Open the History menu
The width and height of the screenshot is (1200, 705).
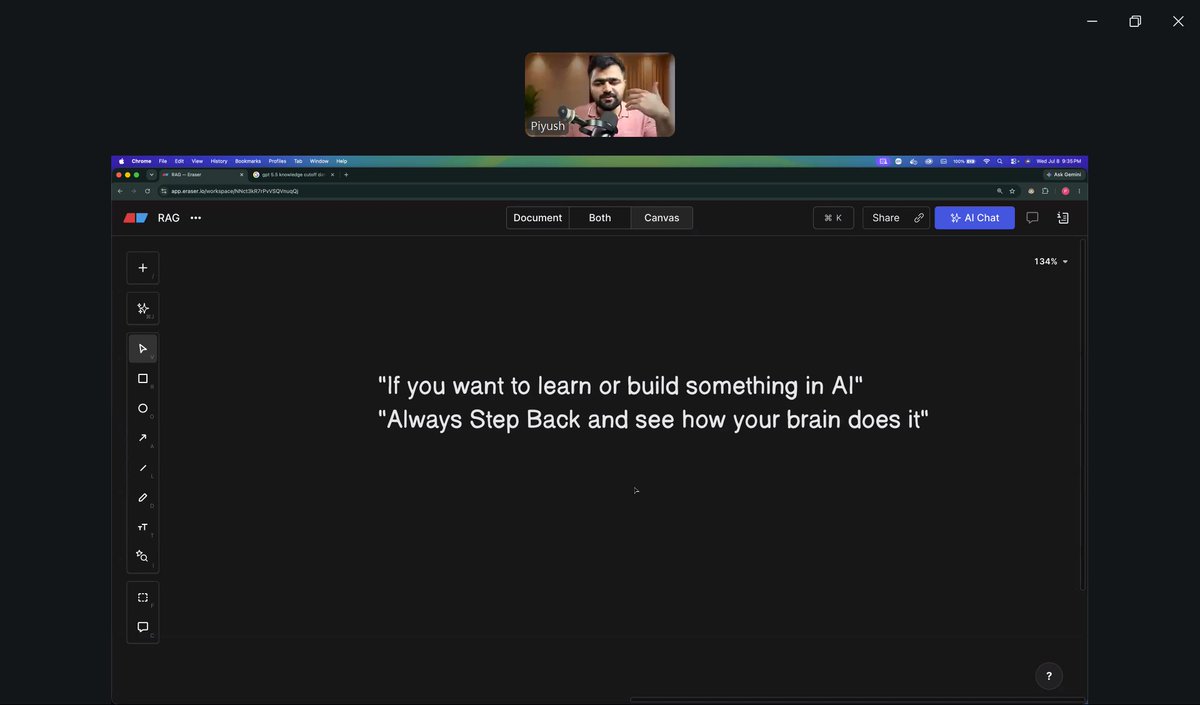pos(219,161)
